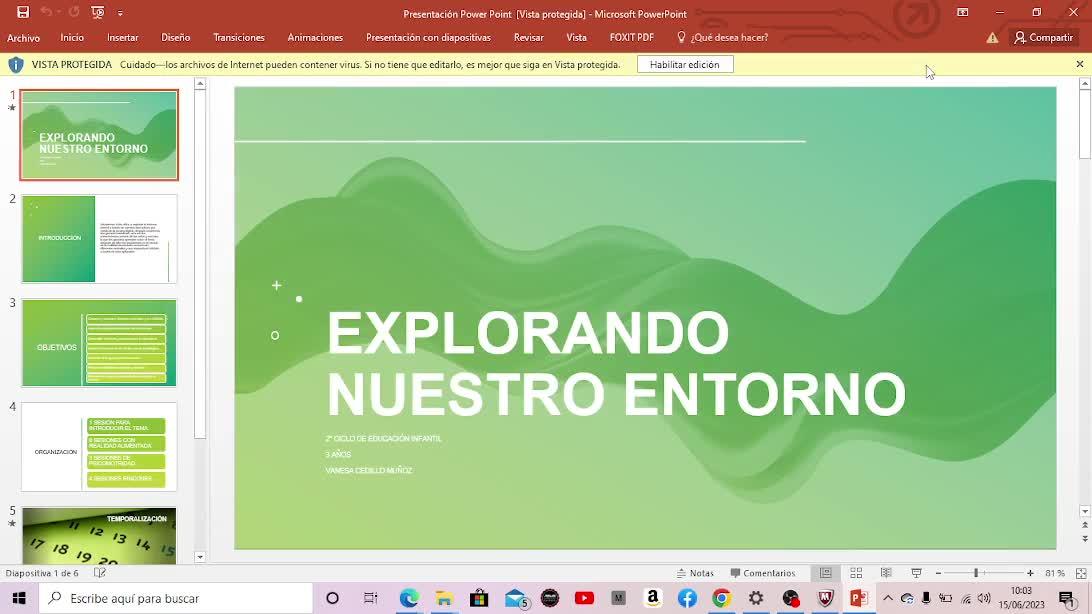Open the Customize Quick Access Toolbar dropdown

click(120, 13)
